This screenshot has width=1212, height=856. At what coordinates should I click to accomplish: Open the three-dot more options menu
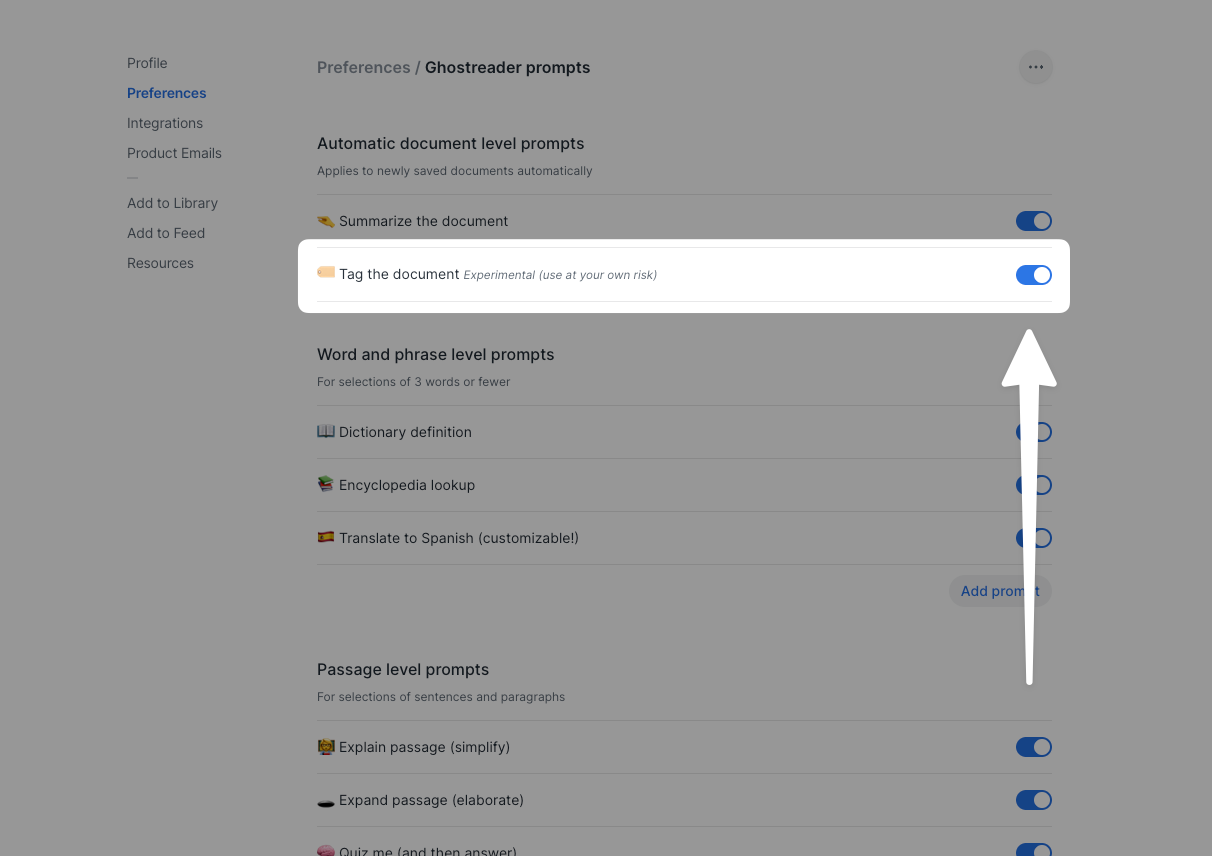[1035, 68]
